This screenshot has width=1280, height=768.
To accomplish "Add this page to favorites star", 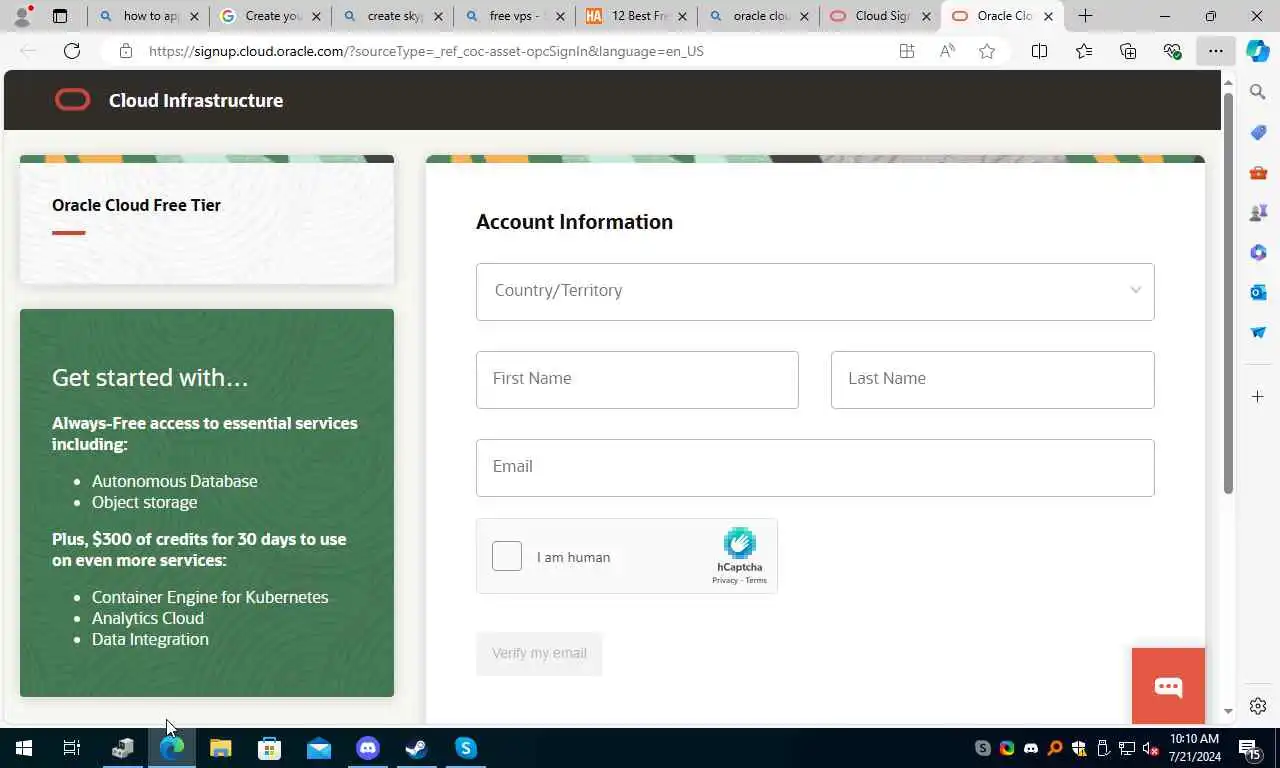I will (987, 51).
